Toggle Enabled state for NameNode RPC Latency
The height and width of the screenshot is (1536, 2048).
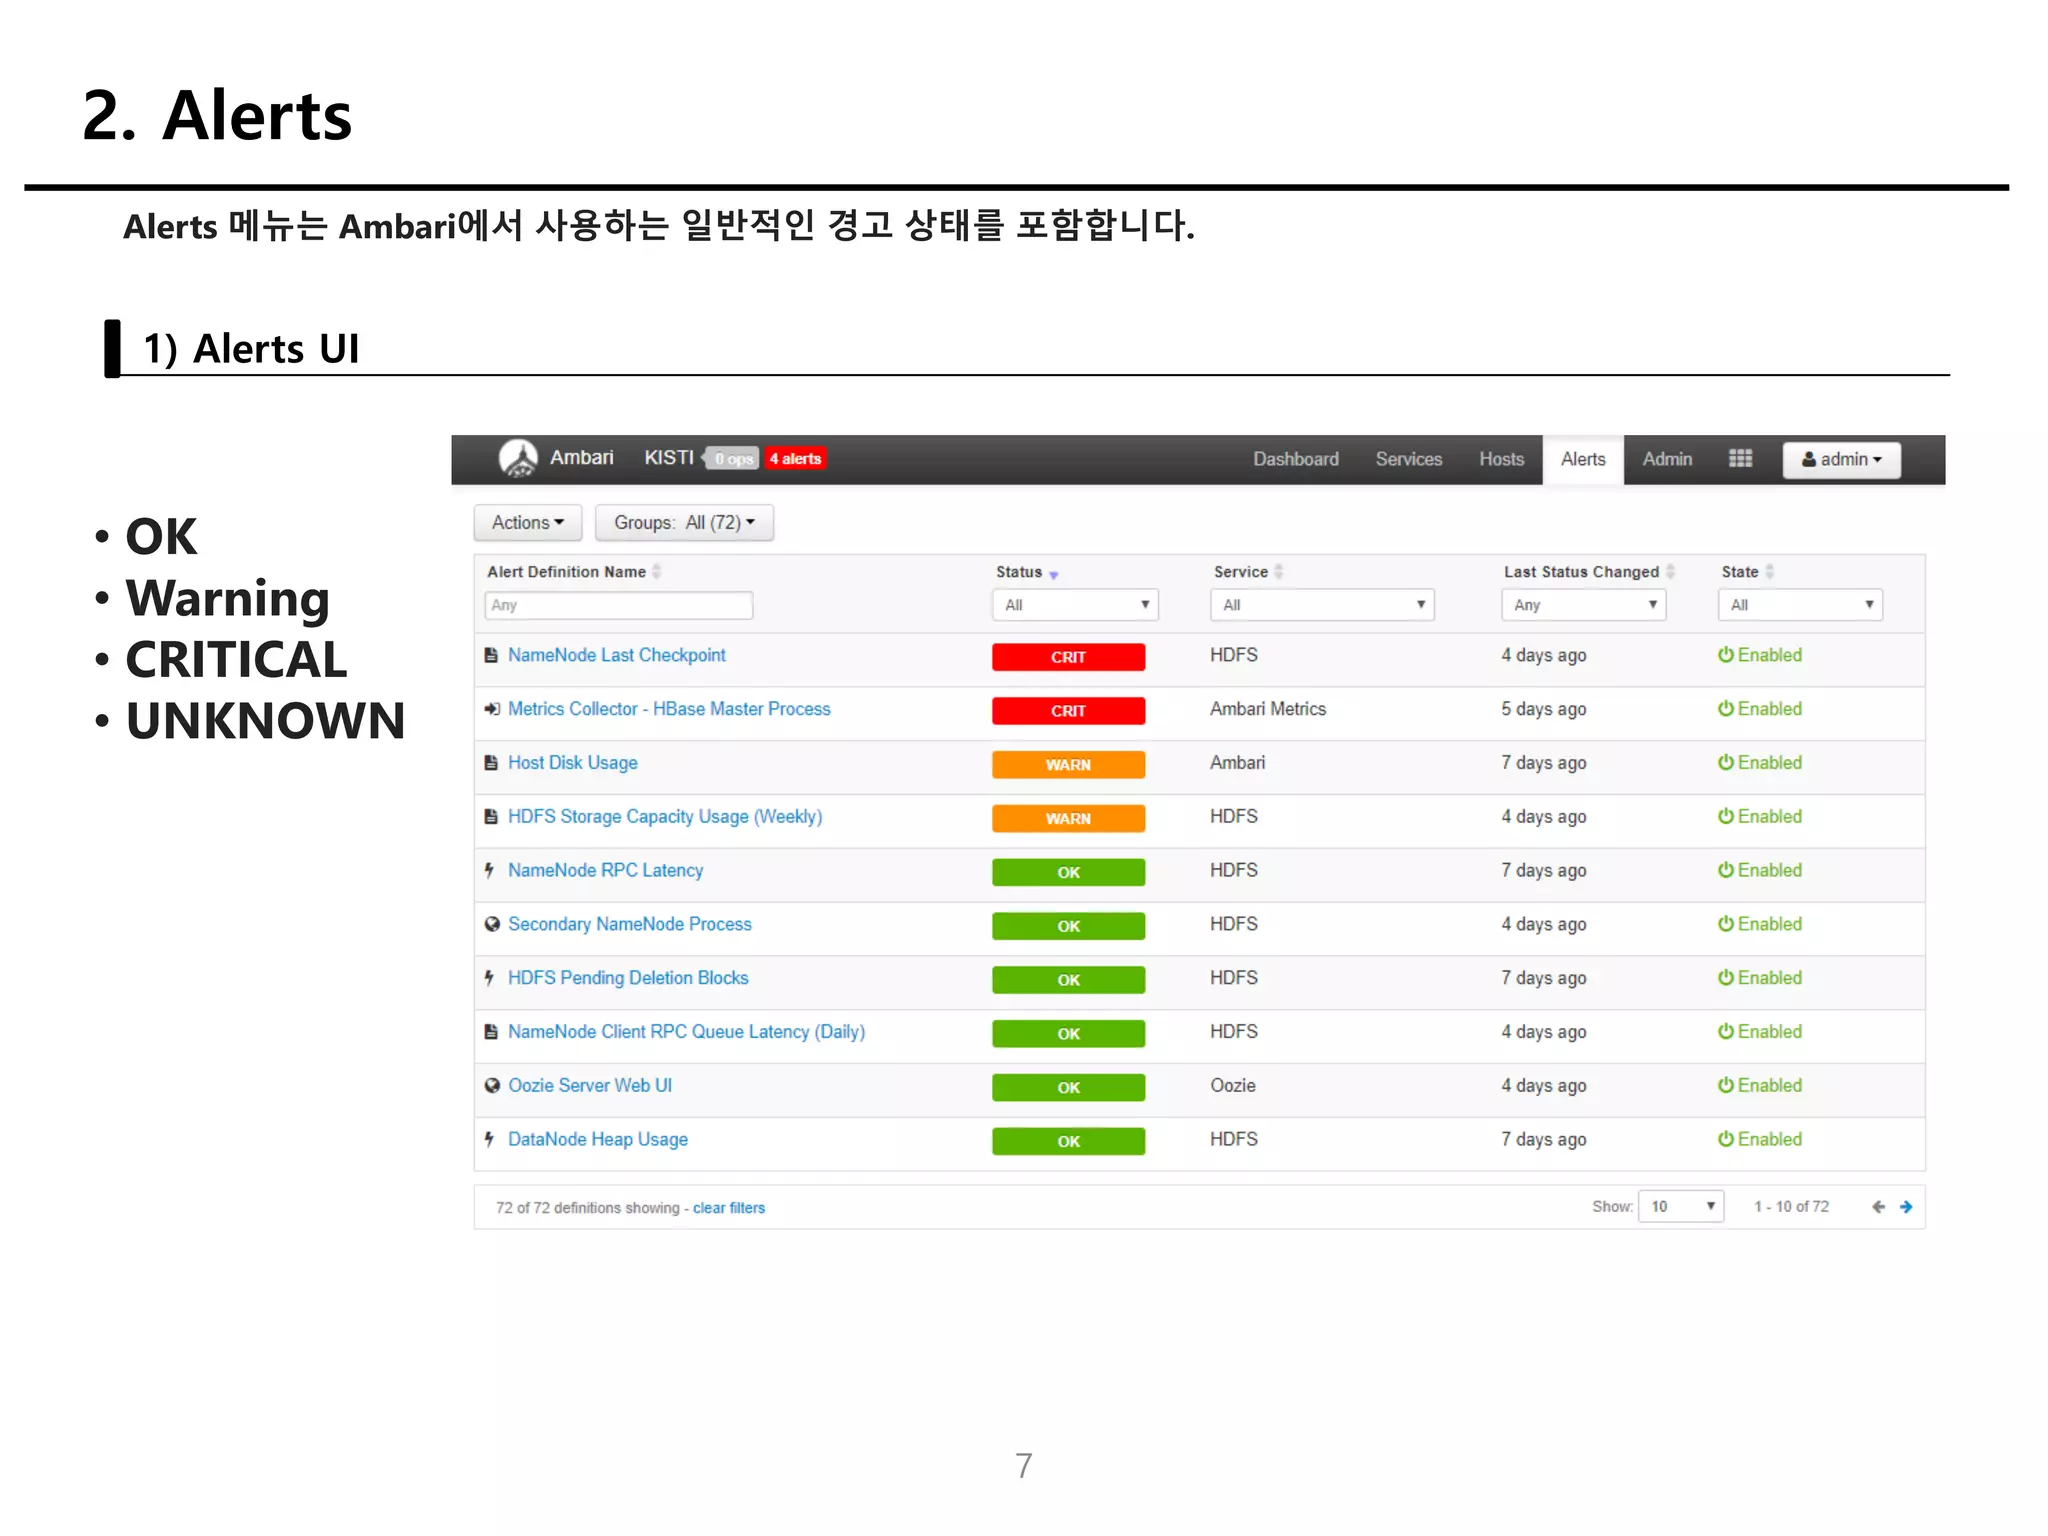point(1760,871)
